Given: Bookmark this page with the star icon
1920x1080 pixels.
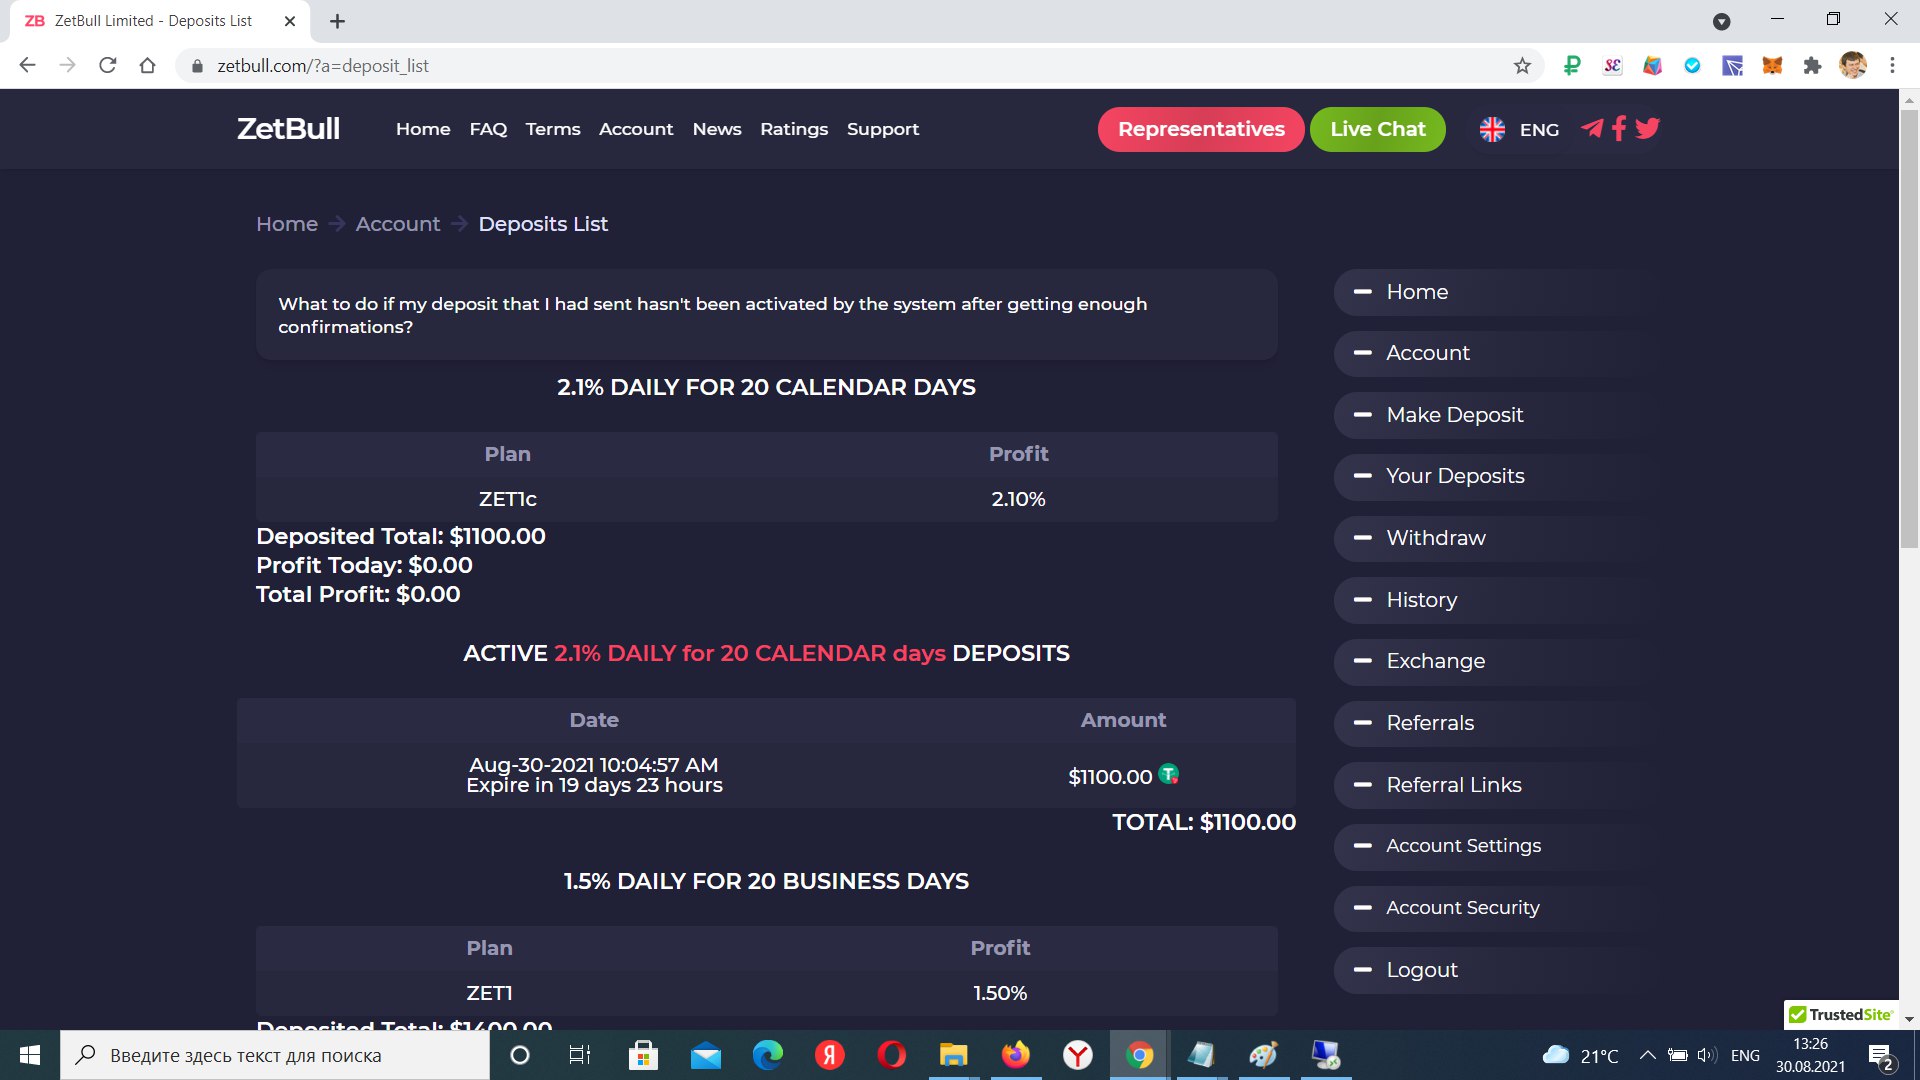Looking at the screenshot, I should [1522, 66].
